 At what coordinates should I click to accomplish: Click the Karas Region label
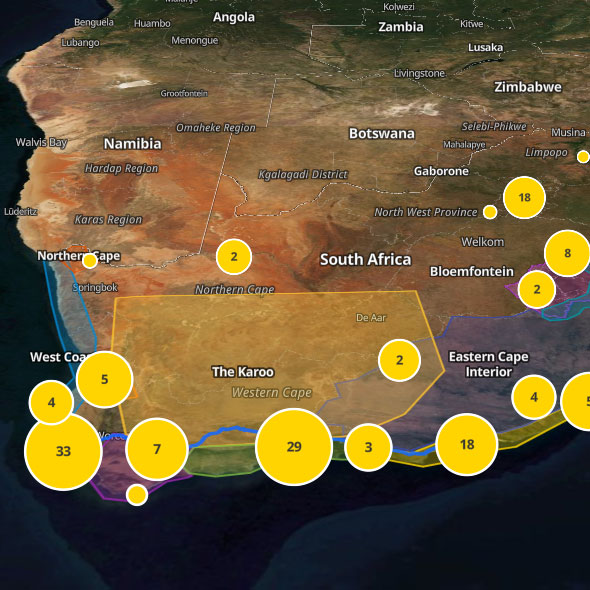pos(108,220)
